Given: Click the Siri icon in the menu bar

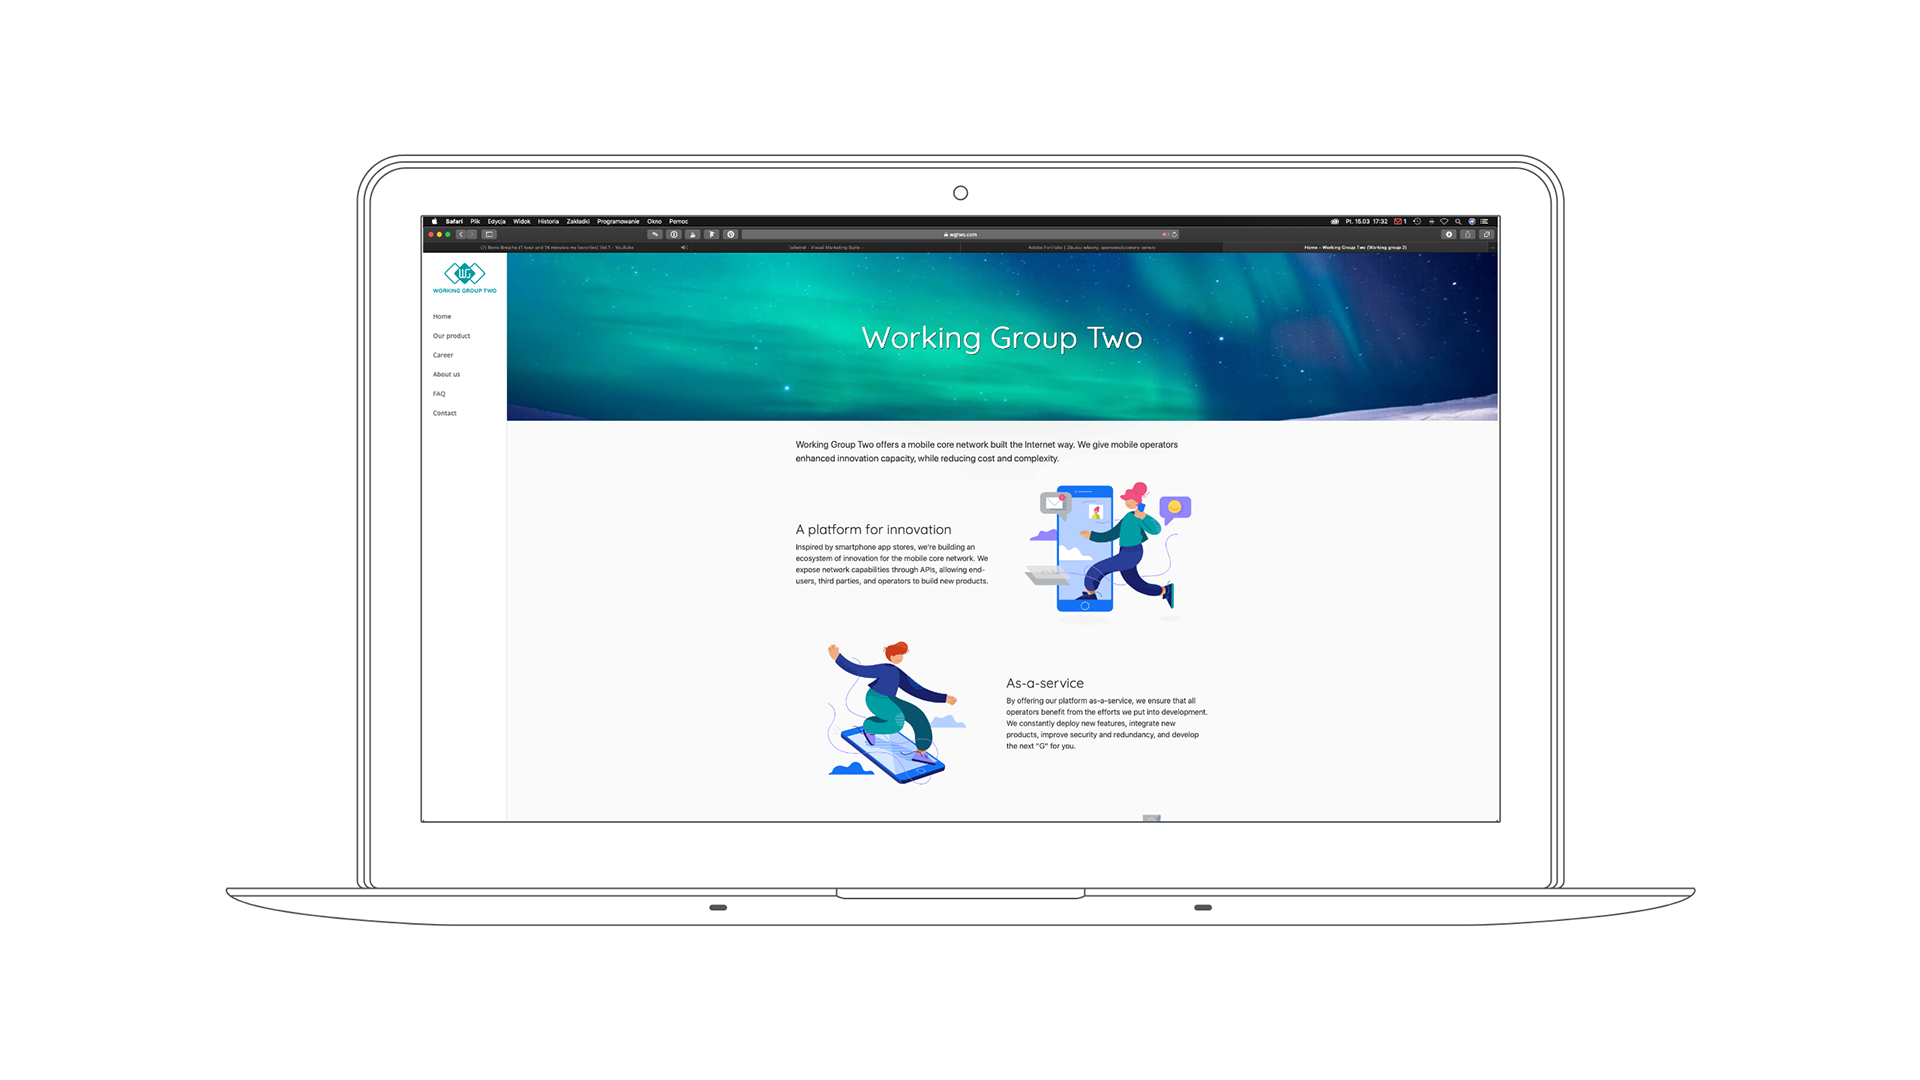Looking at the screenshot, I should (x=1472, y=221).
